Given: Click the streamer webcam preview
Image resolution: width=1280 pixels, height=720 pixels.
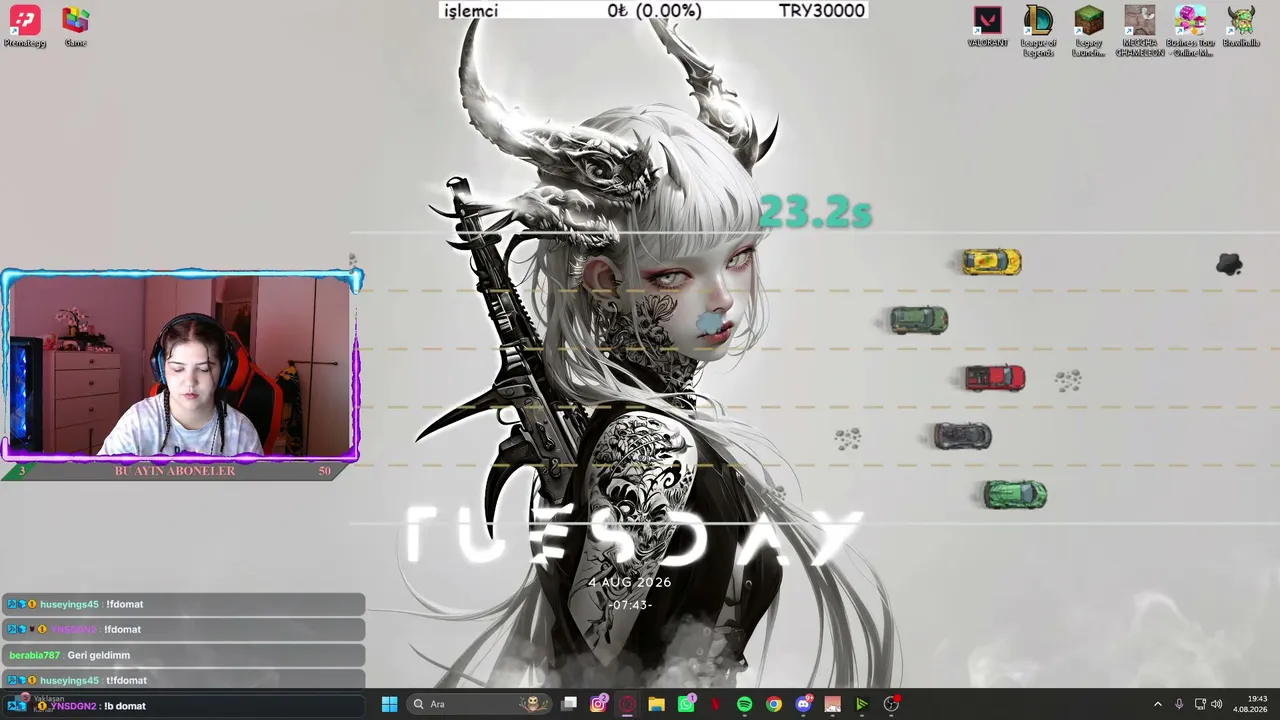Looking at the screenshot, I should click(181, 366).
